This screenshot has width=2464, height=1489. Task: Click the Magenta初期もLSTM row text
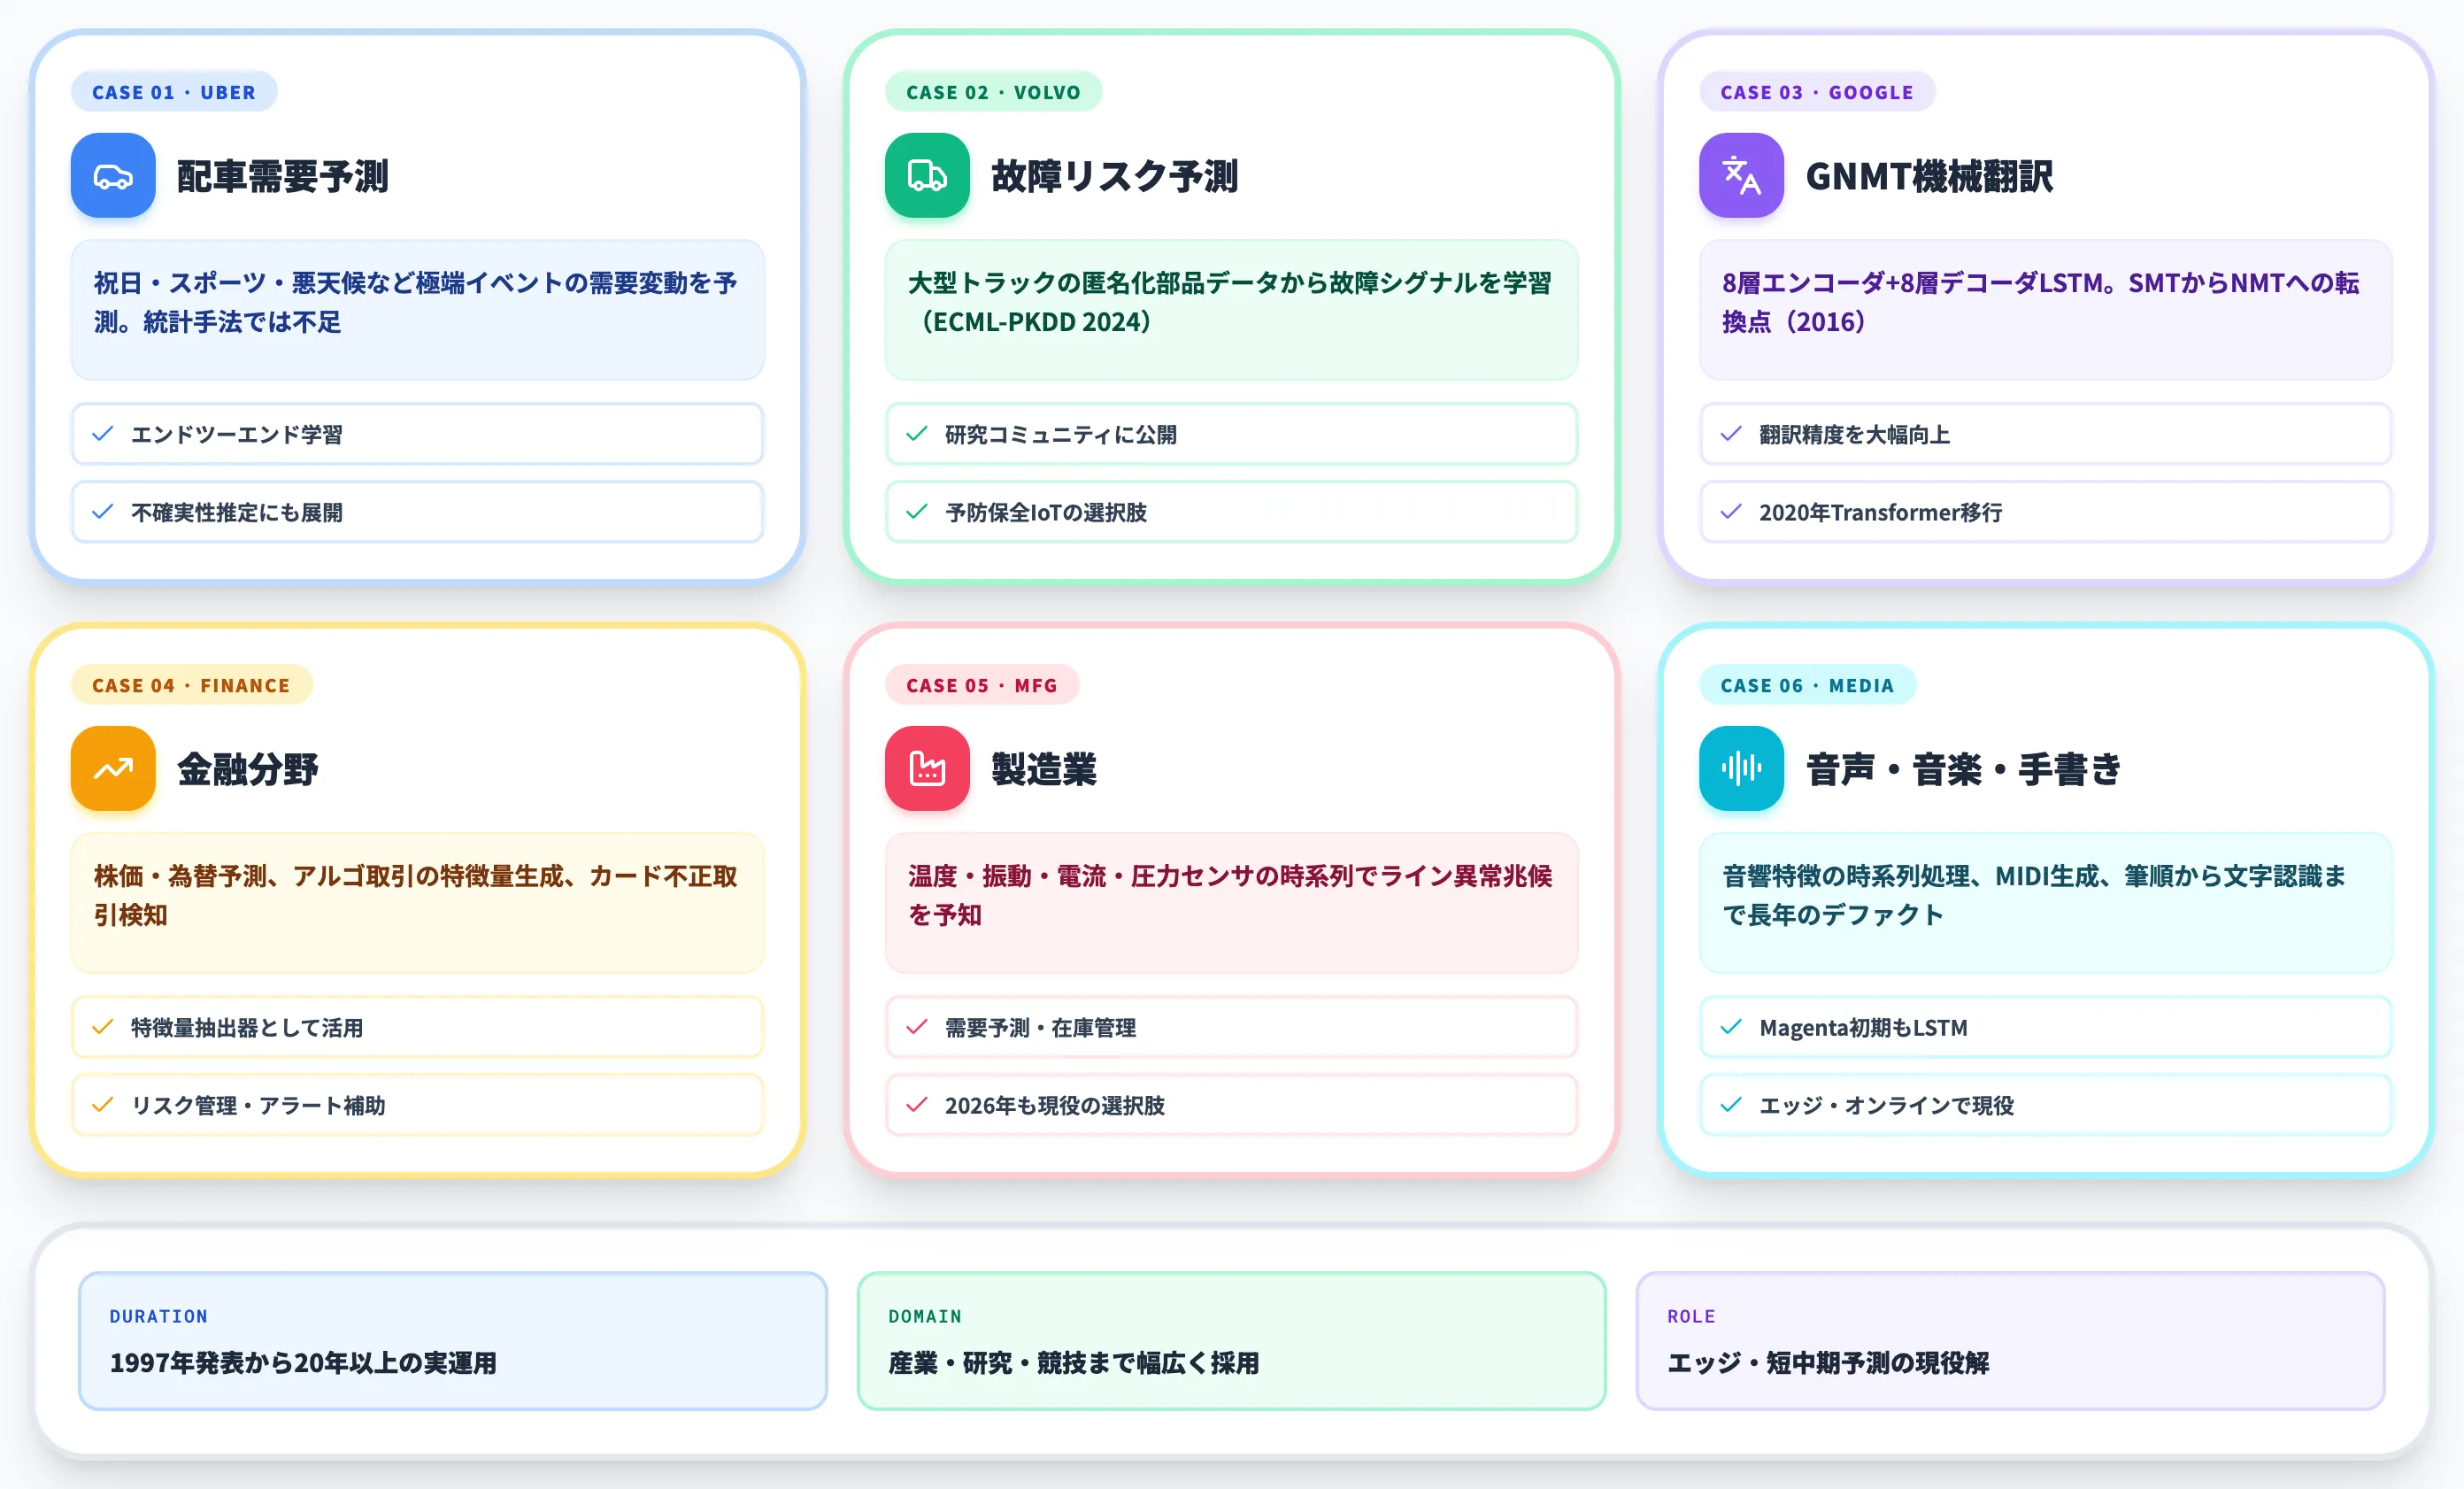[x=1863, y=1027]
